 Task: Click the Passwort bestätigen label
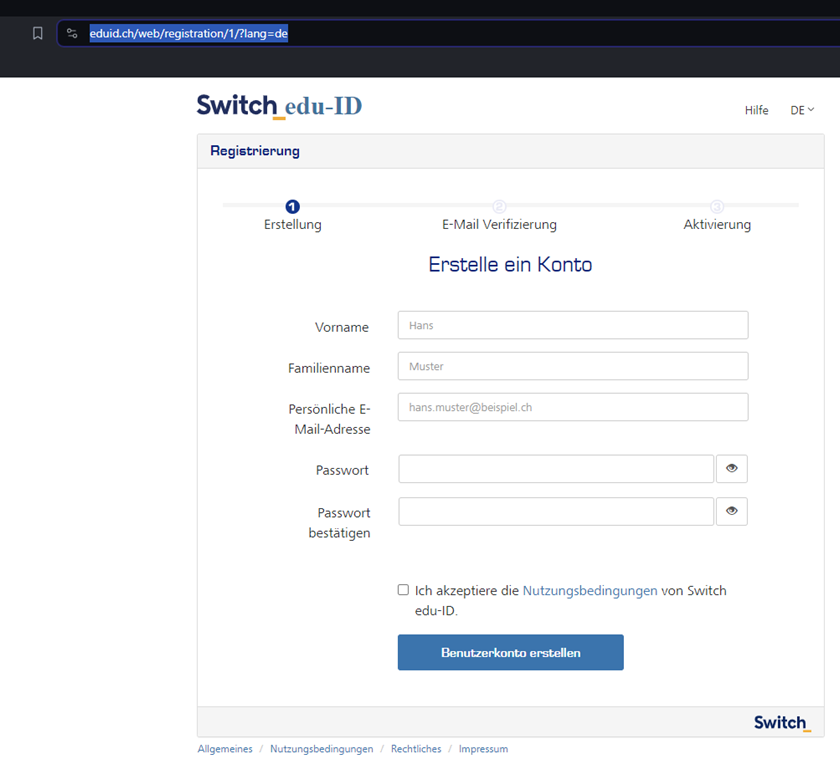pyautogui.click(x=340, y=523)
